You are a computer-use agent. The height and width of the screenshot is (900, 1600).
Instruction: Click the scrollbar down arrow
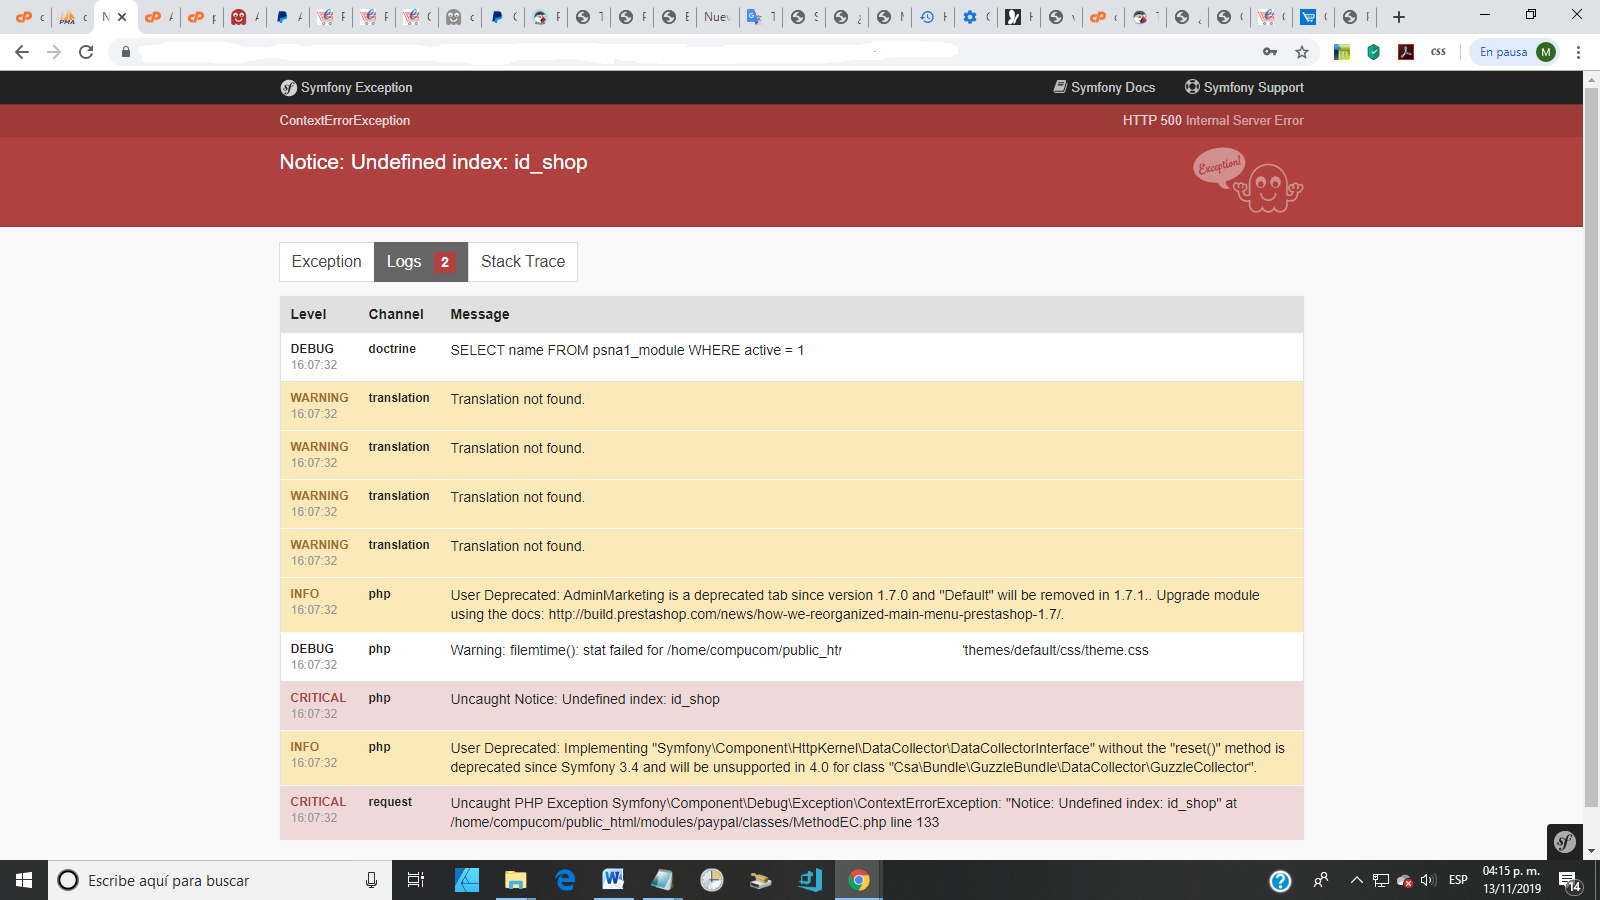click(1591, 851)
